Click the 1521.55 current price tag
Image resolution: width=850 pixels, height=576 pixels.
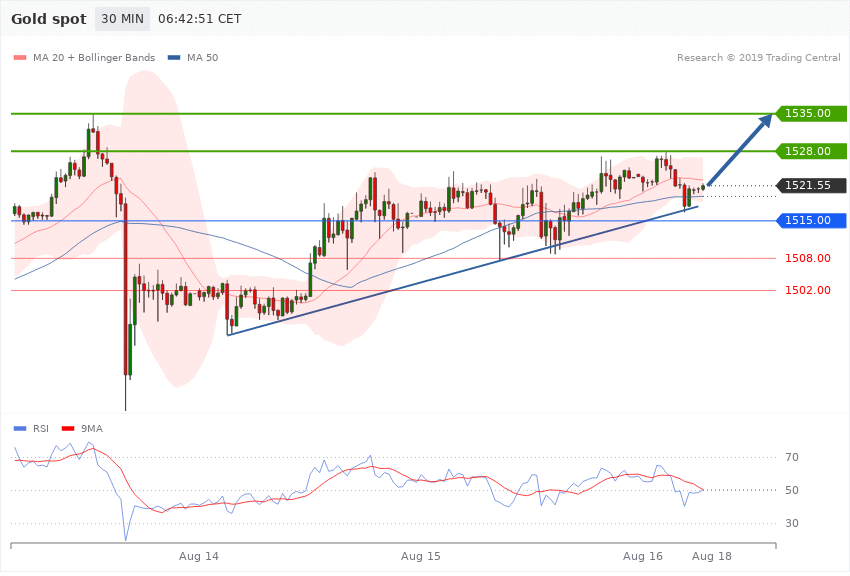[810, 185]
